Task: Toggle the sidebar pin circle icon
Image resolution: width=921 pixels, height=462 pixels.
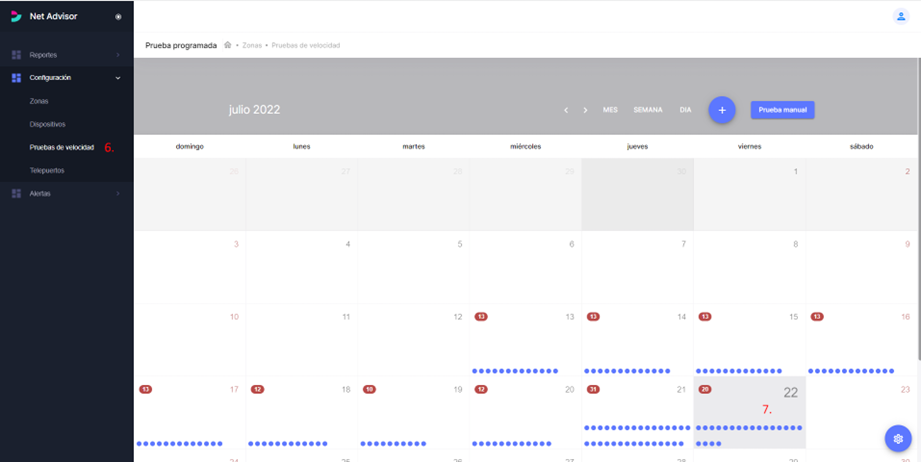Action: 119,16
